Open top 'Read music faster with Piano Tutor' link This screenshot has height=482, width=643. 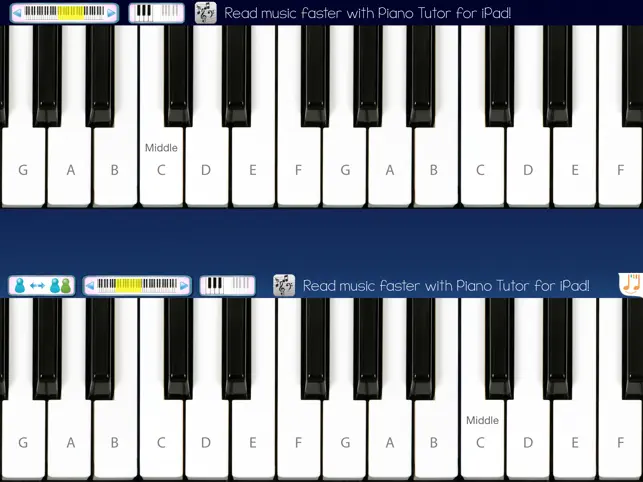367,13
